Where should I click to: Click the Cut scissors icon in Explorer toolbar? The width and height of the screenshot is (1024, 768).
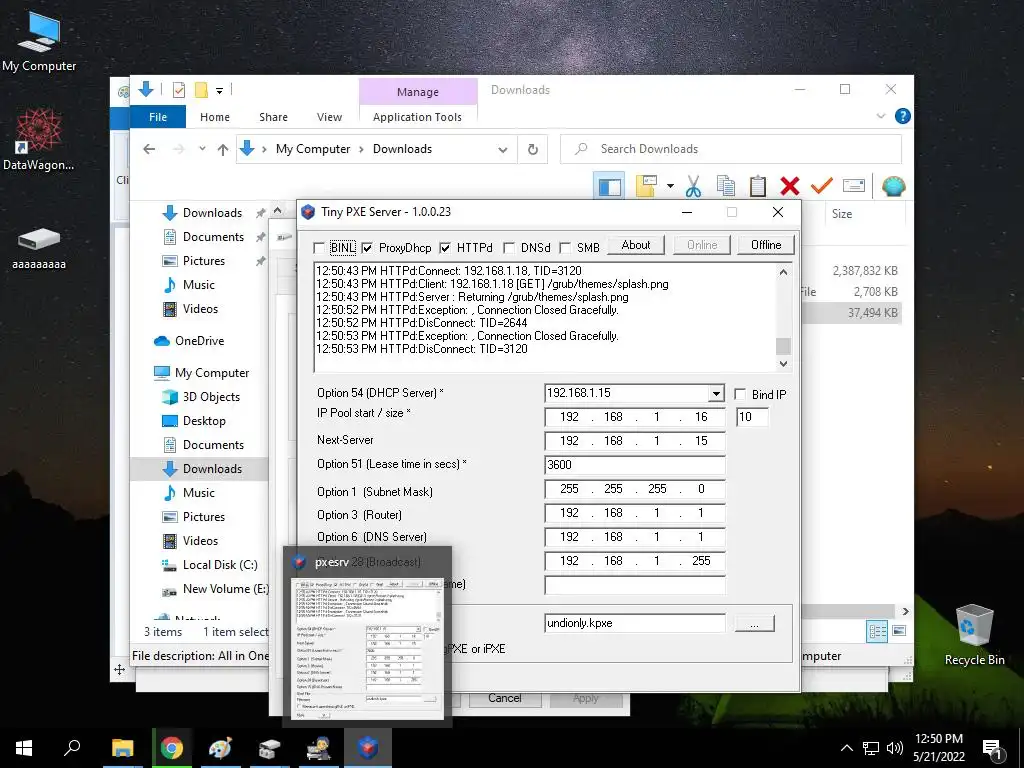point(693,187)
